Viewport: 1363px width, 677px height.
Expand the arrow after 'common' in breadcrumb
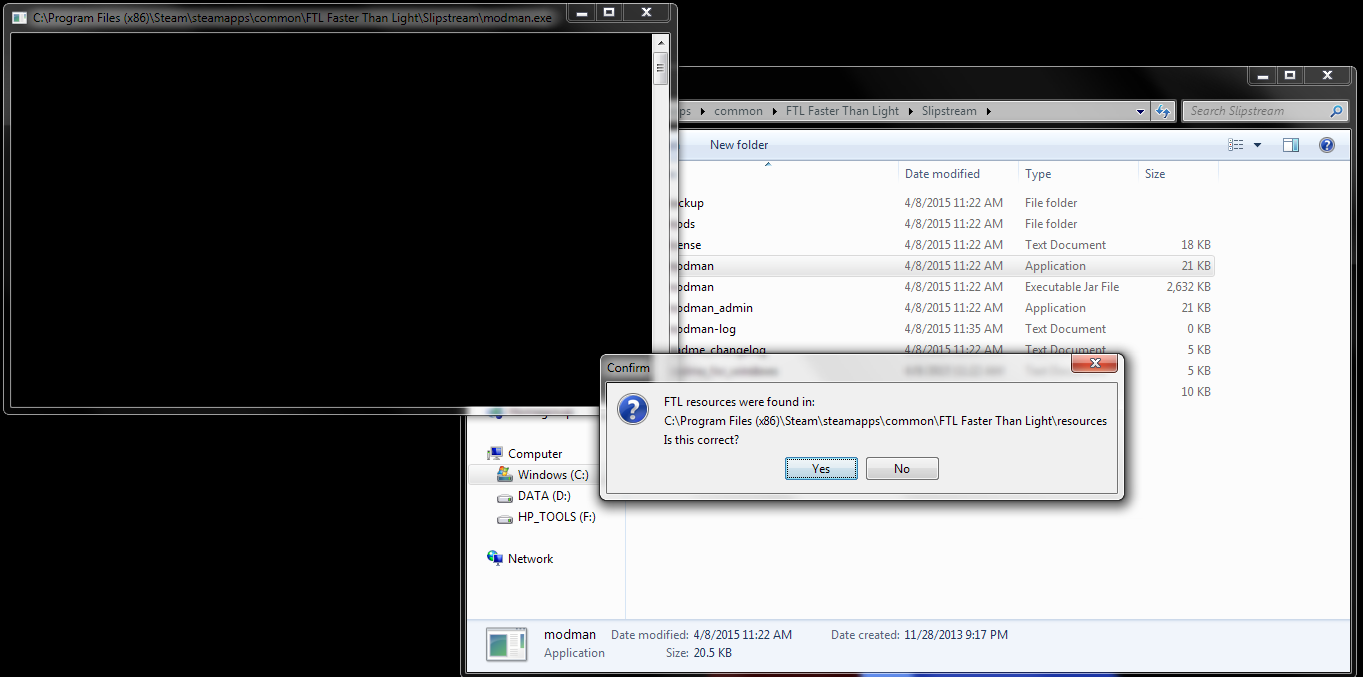774,111
